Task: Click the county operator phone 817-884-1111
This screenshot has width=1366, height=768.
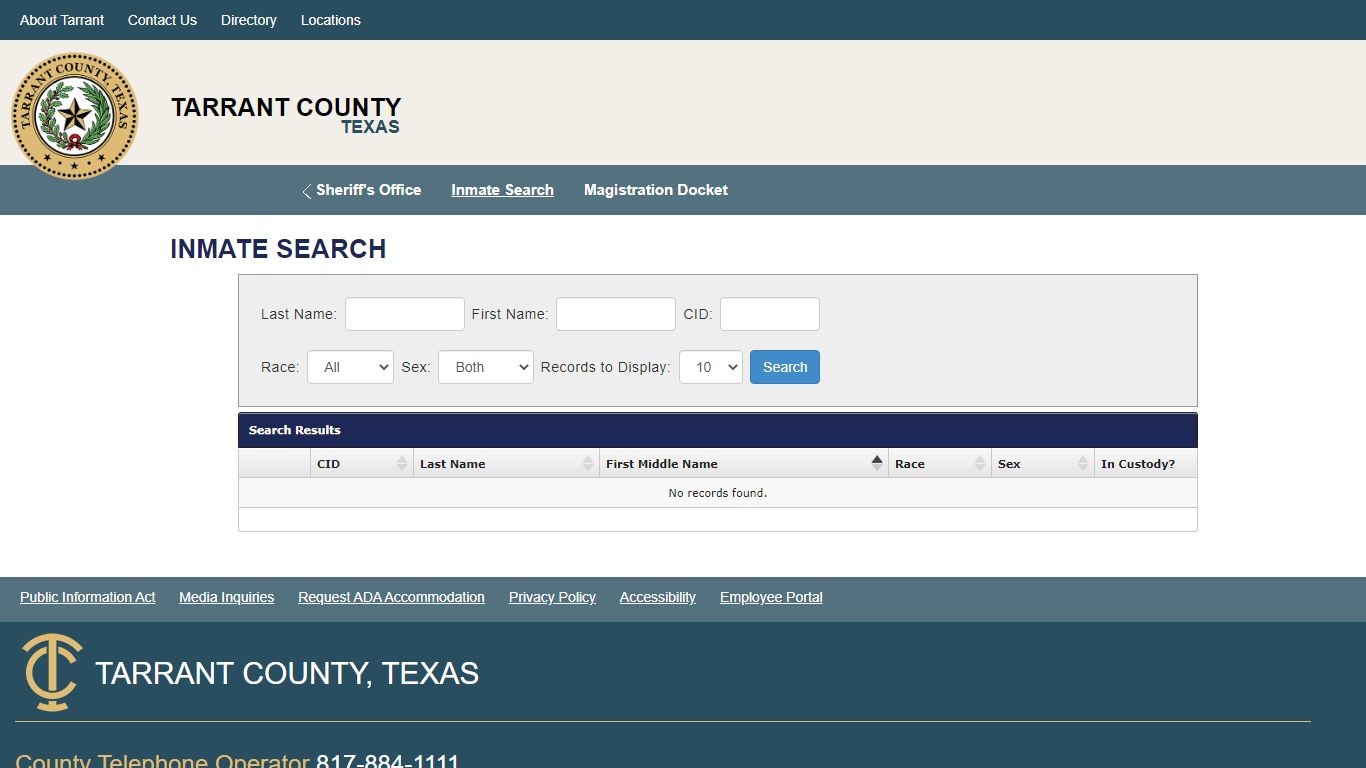Action: click(388, 762)
